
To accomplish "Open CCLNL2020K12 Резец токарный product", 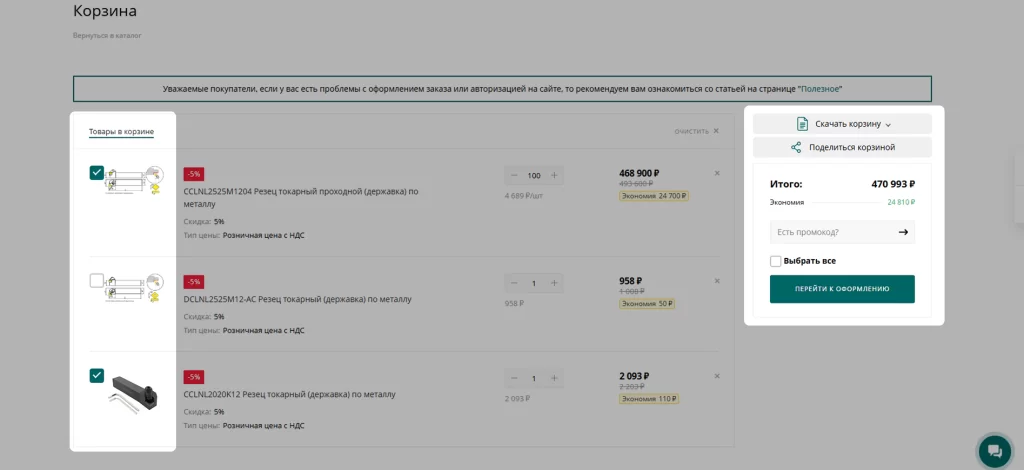I will point(290,394).
